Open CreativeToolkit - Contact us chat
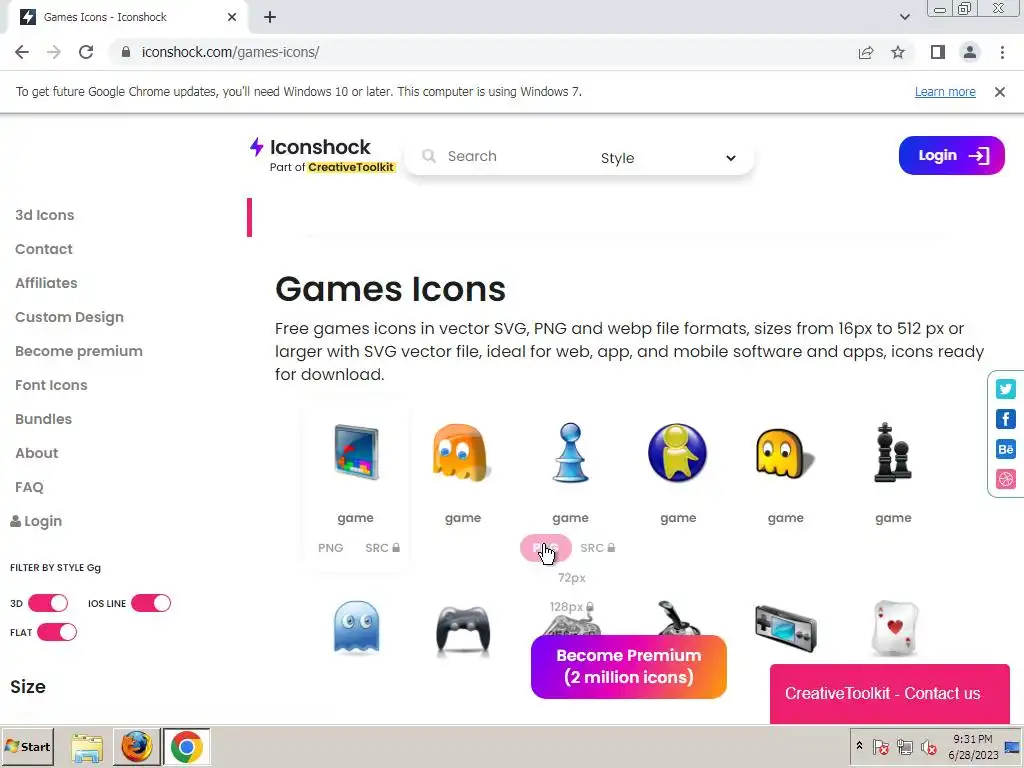Image resolution: width=1024 pixels, height=768 pixels. point(889,694)
